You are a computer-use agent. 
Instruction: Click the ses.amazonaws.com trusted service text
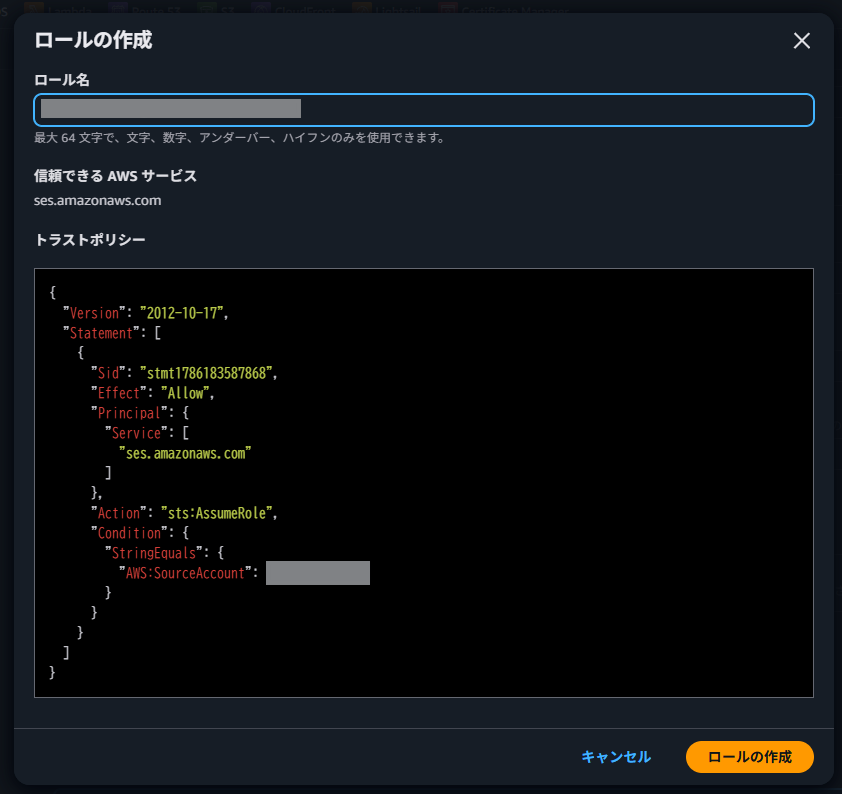click(97, 201)
